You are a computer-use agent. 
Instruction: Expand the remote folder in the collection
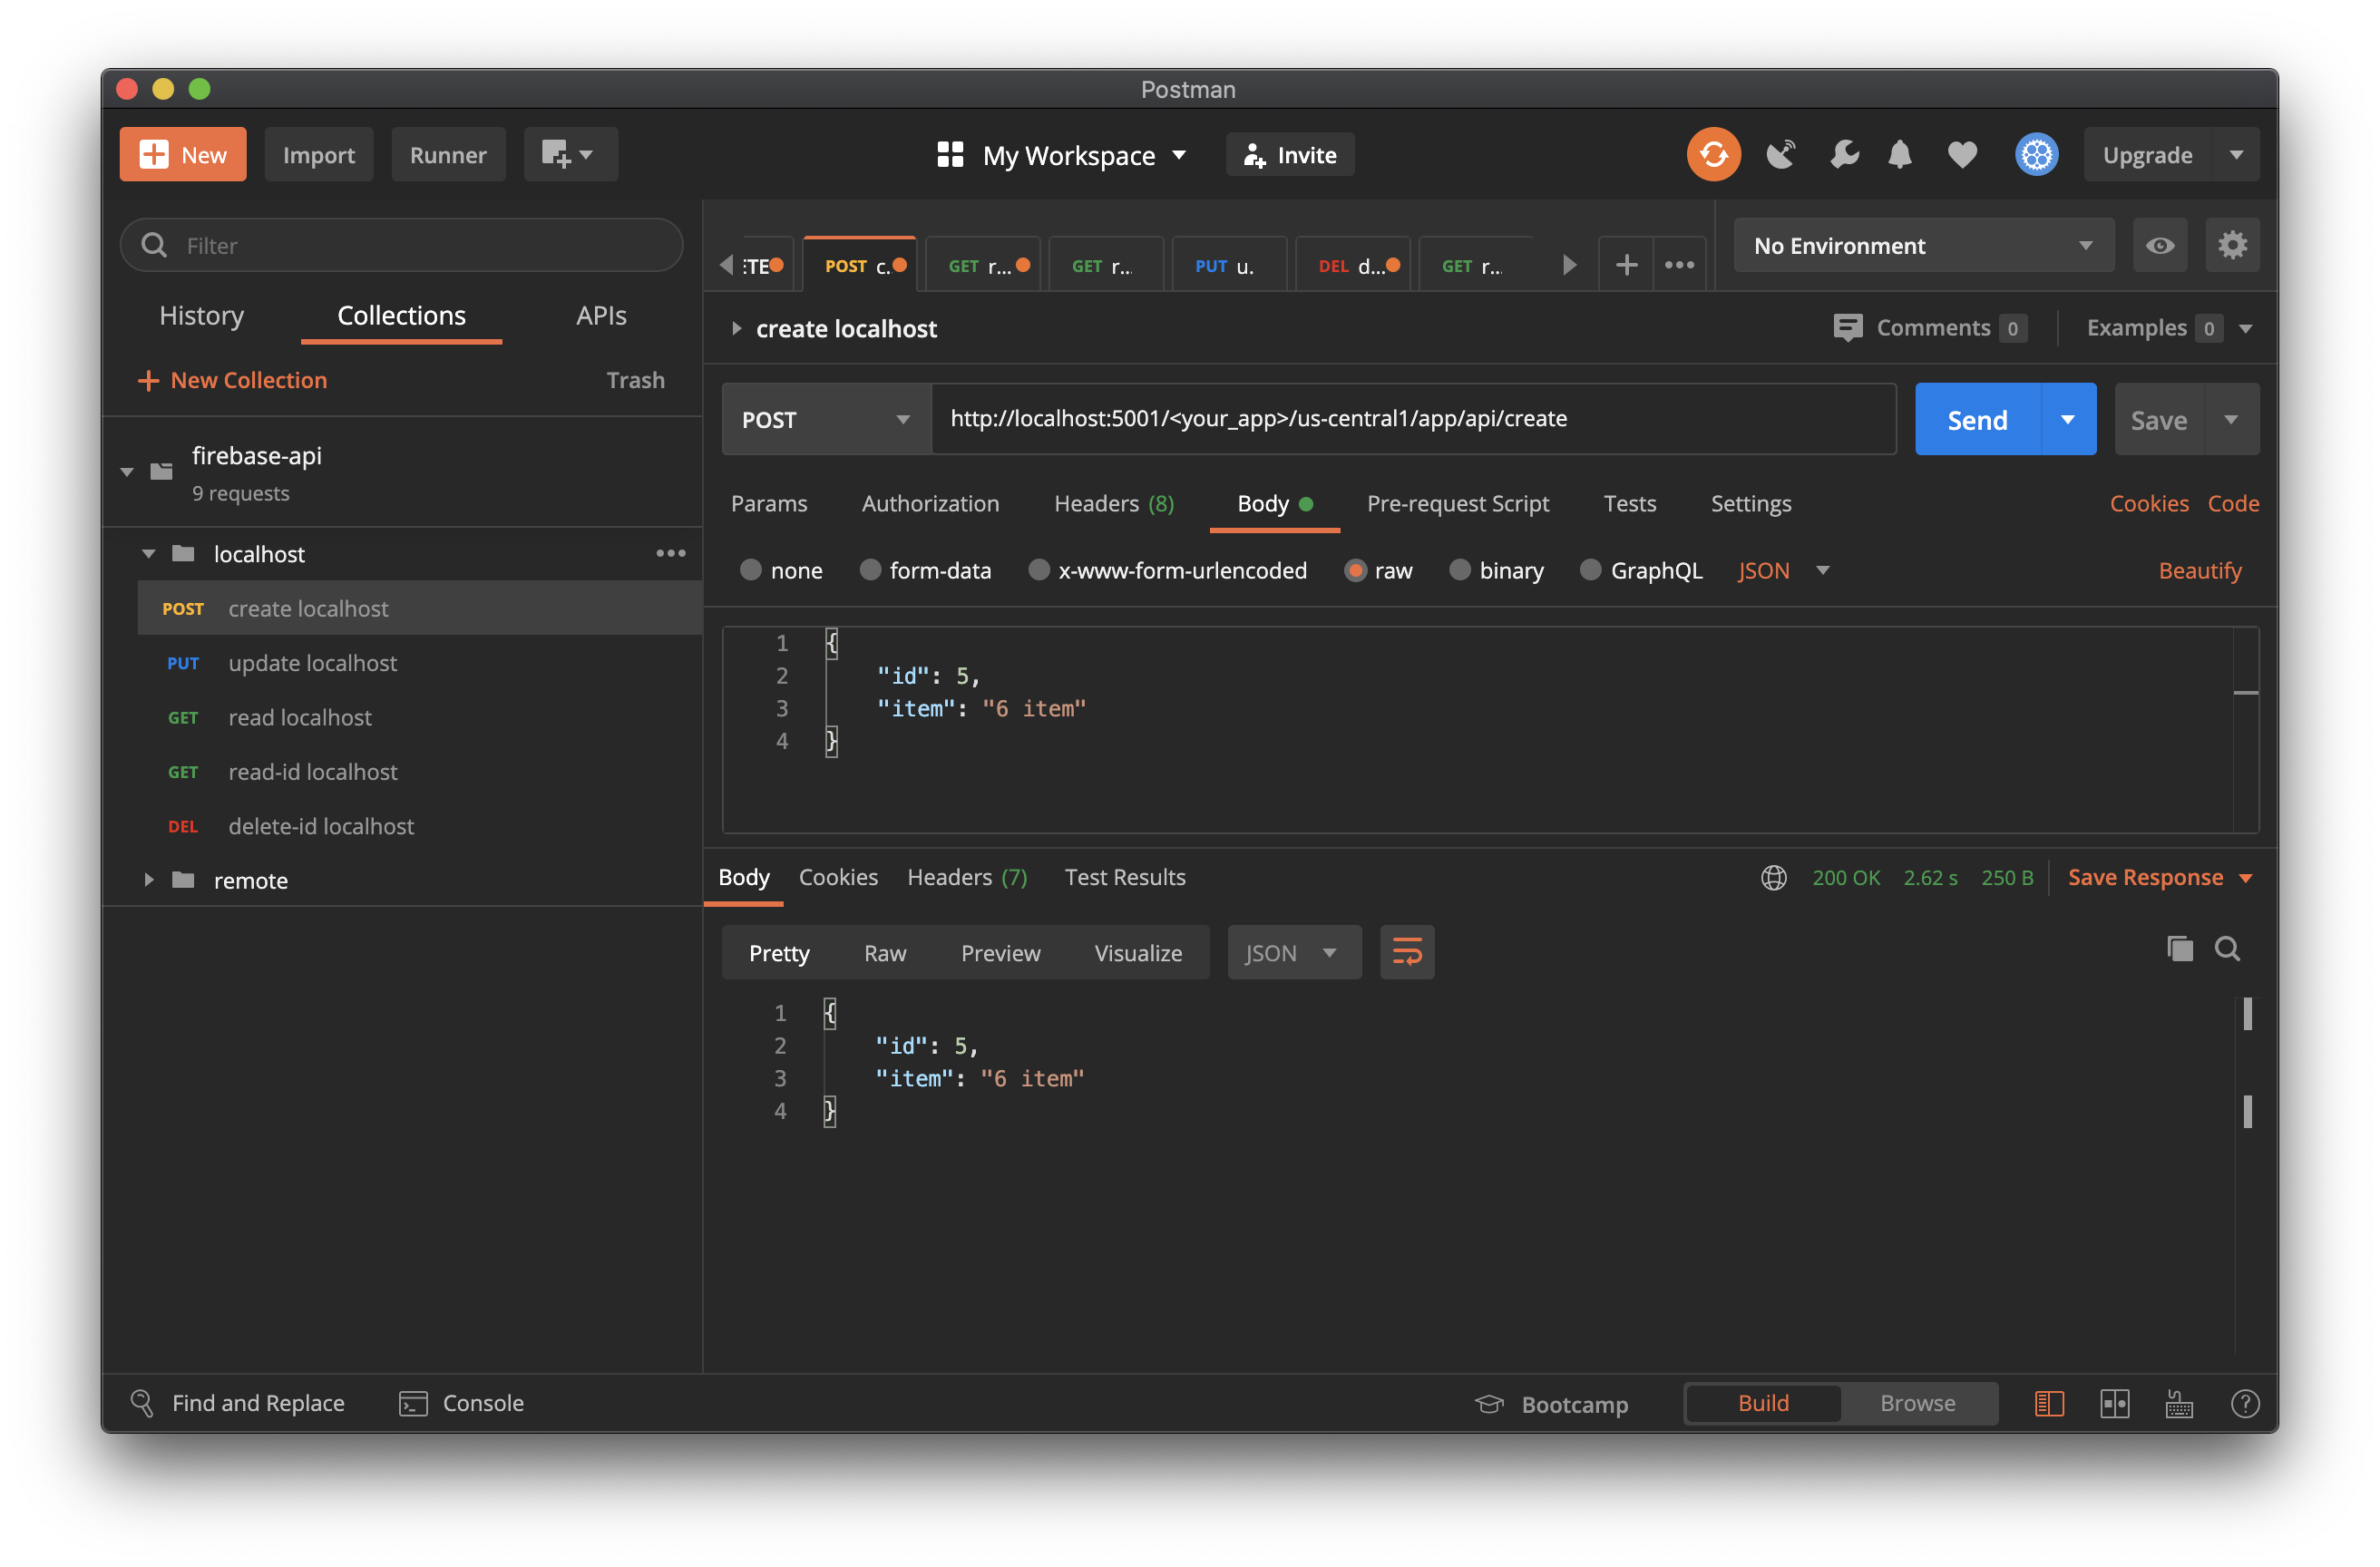point(149,880)
